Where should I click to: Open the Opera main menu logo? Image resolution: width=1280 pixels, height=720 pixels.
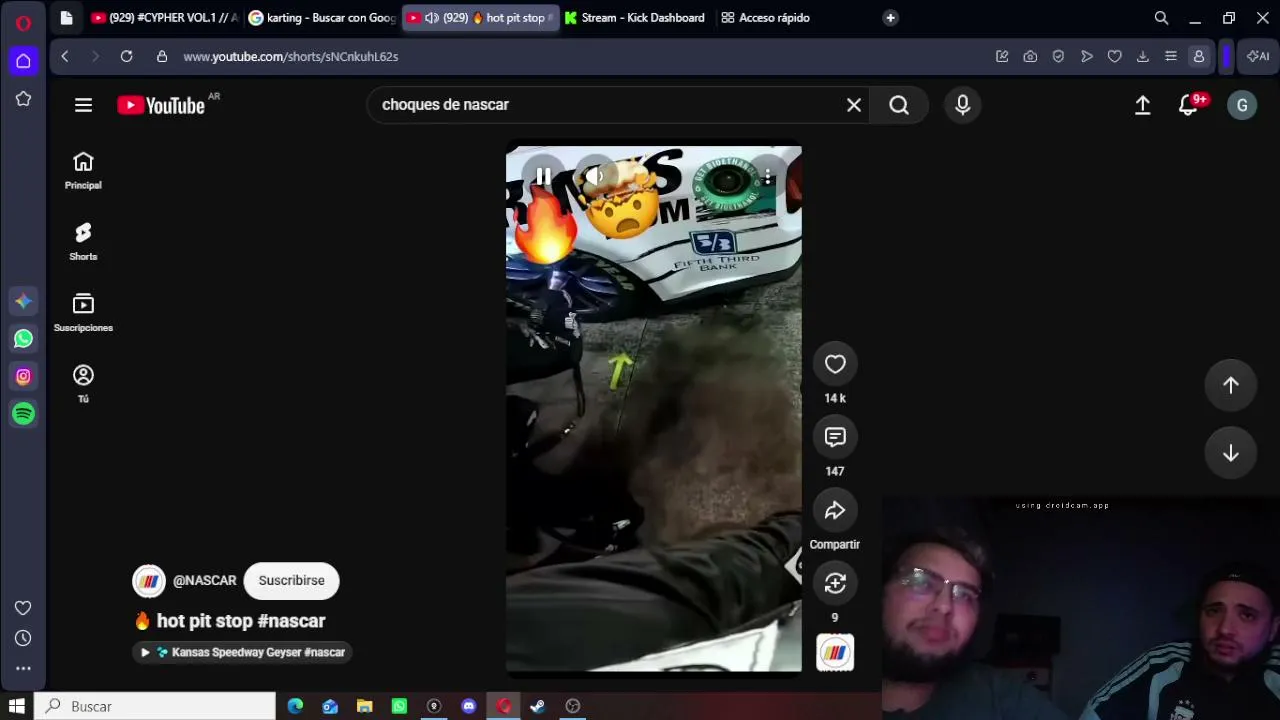coord(23,22)
